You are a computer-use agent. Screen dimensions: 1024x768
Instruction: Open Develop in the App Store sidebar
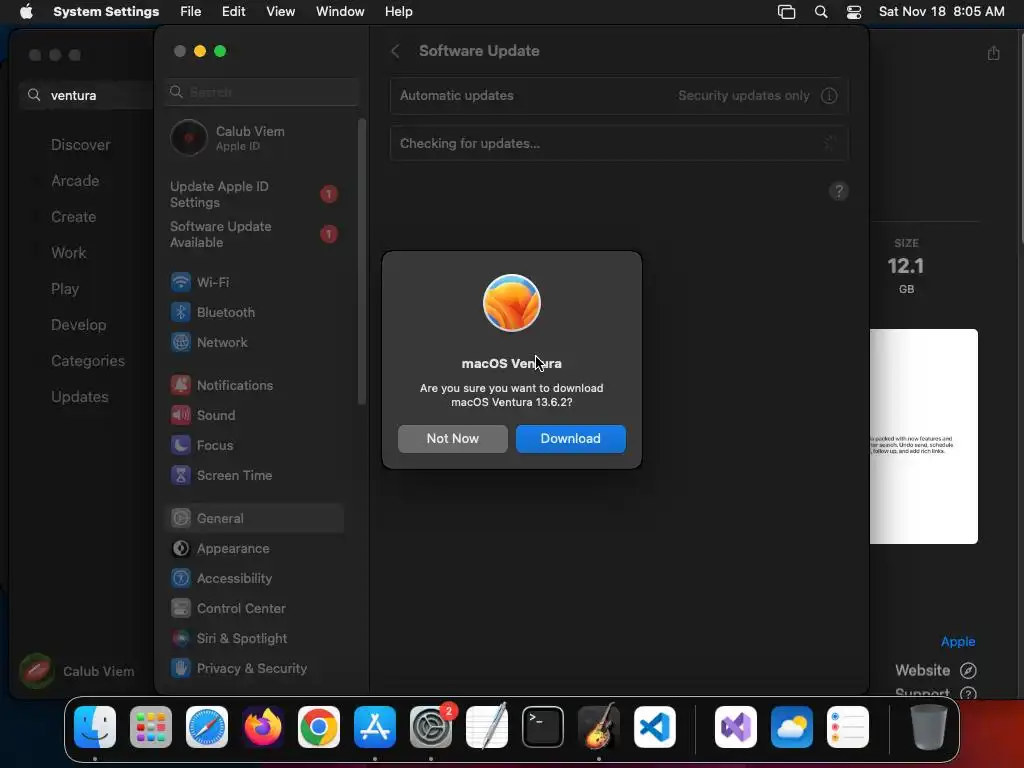click(78, 325)
